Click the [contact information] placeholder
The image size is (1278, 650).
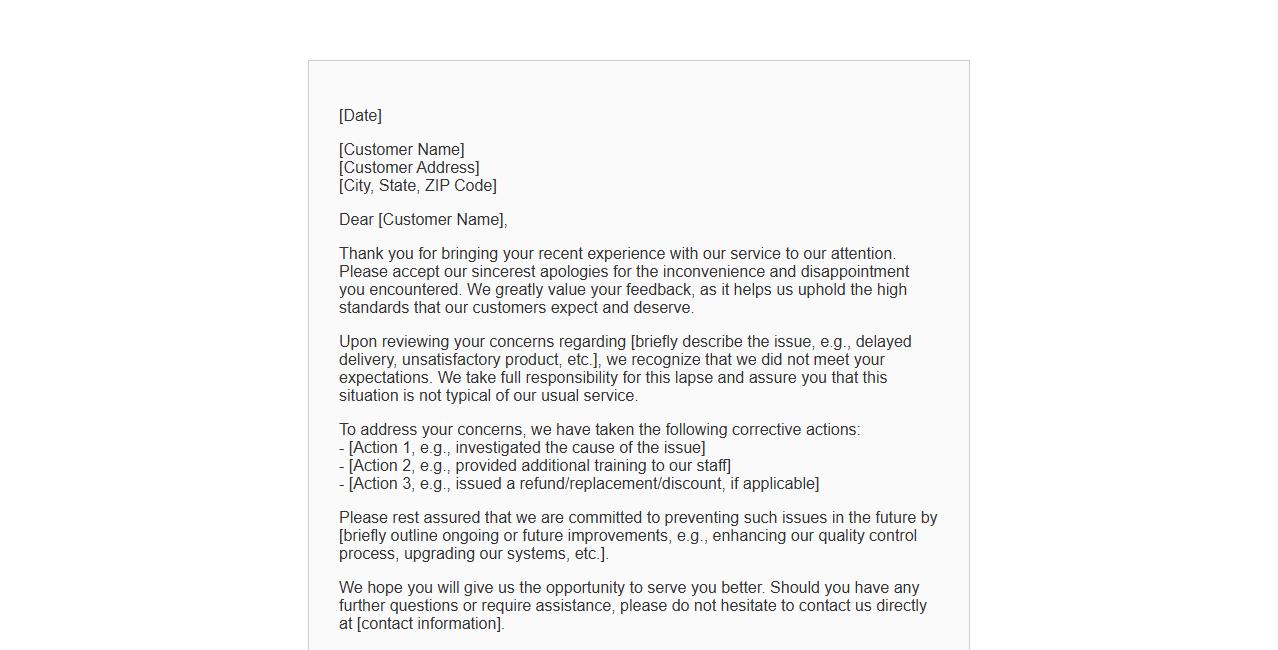pyautogui.click(x=430, y=624)
